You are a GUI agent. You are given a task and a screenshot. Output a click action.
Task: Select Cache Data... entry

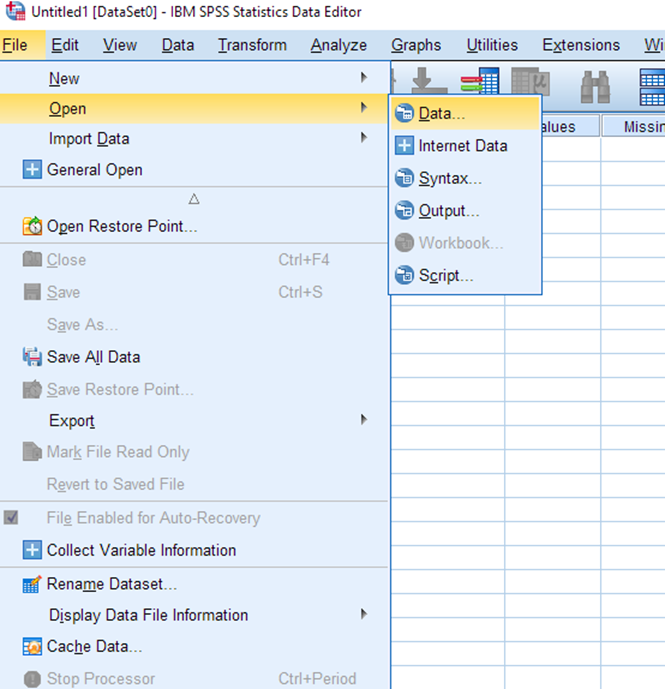click(193, 646)
